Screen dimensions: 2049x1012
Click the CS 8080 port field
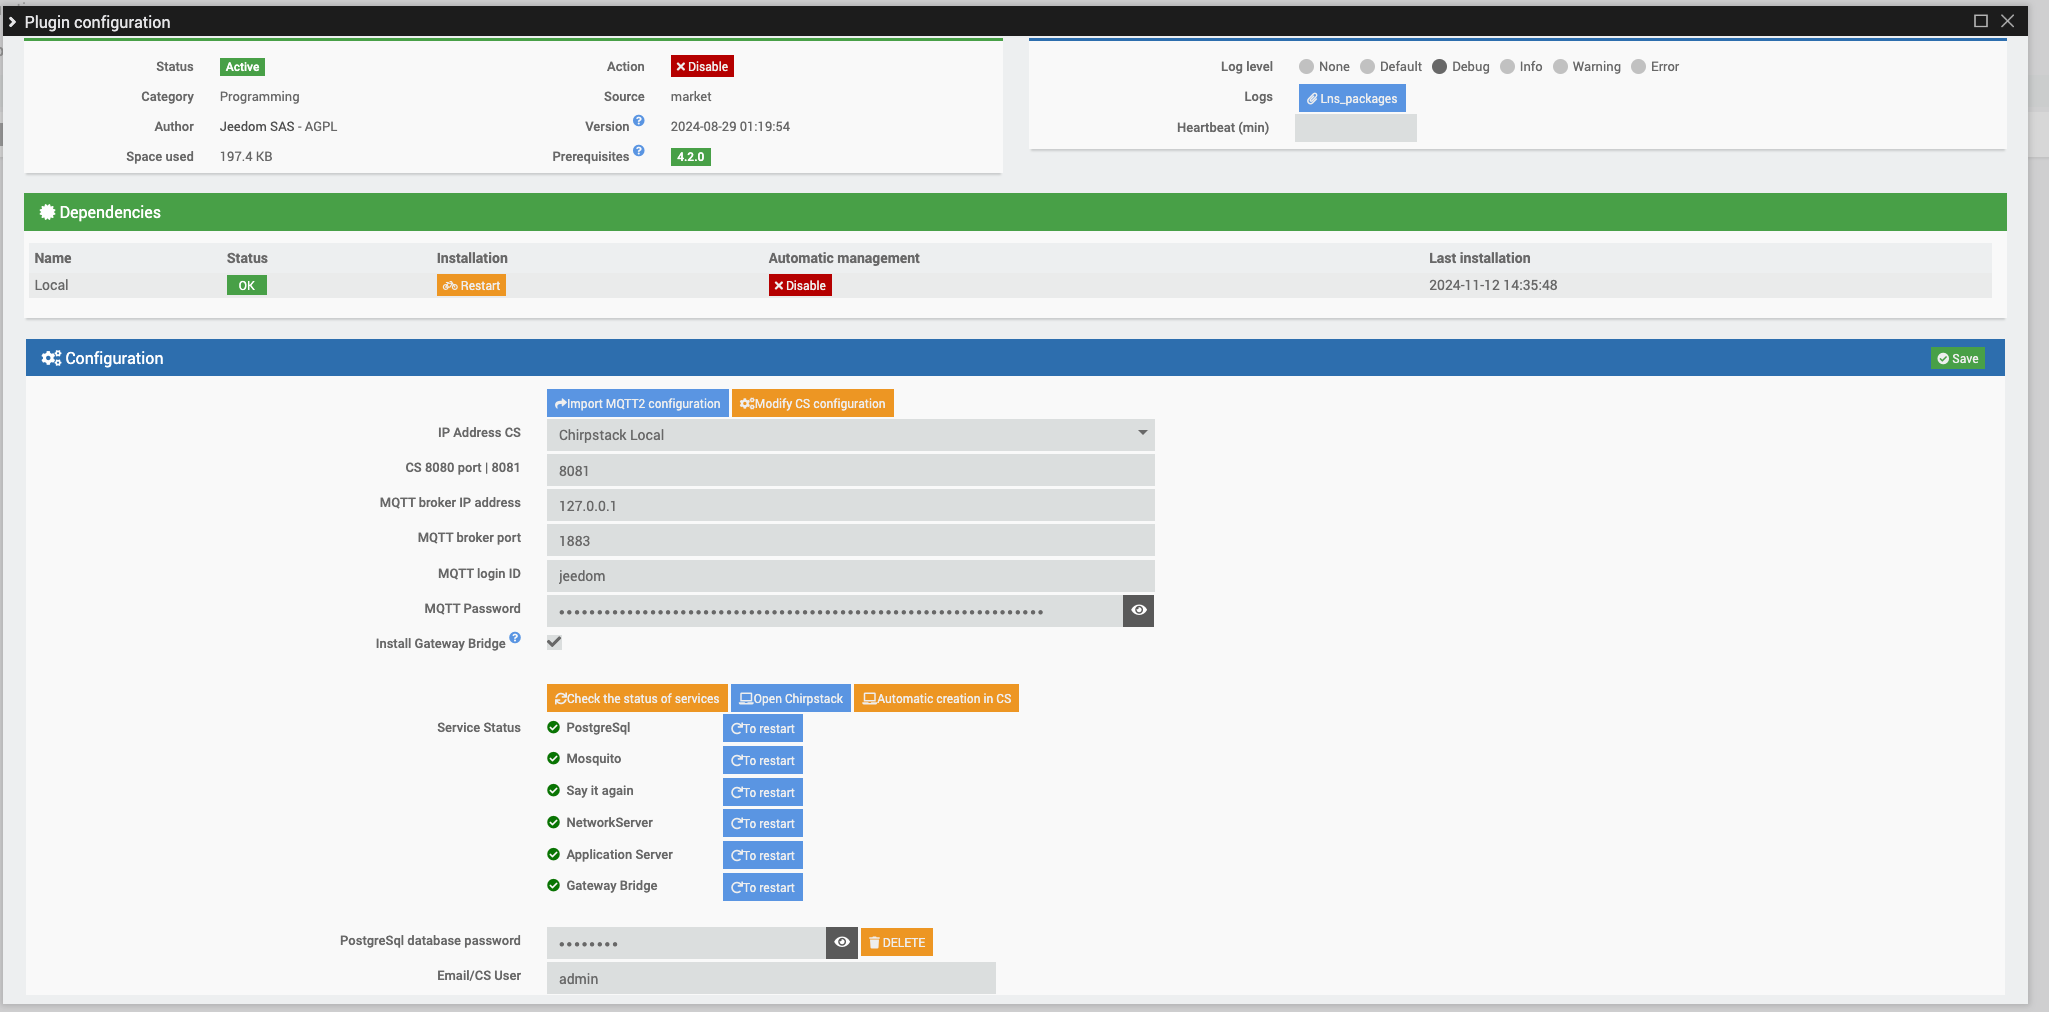pyautogui.click(x=851, y=471)
